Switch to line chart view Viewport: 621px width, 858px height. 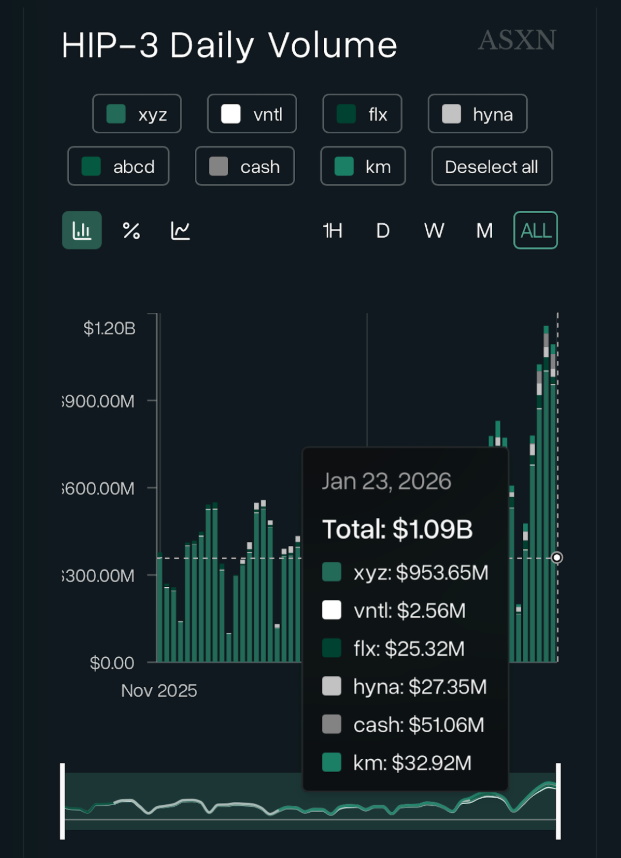(180, 231)
